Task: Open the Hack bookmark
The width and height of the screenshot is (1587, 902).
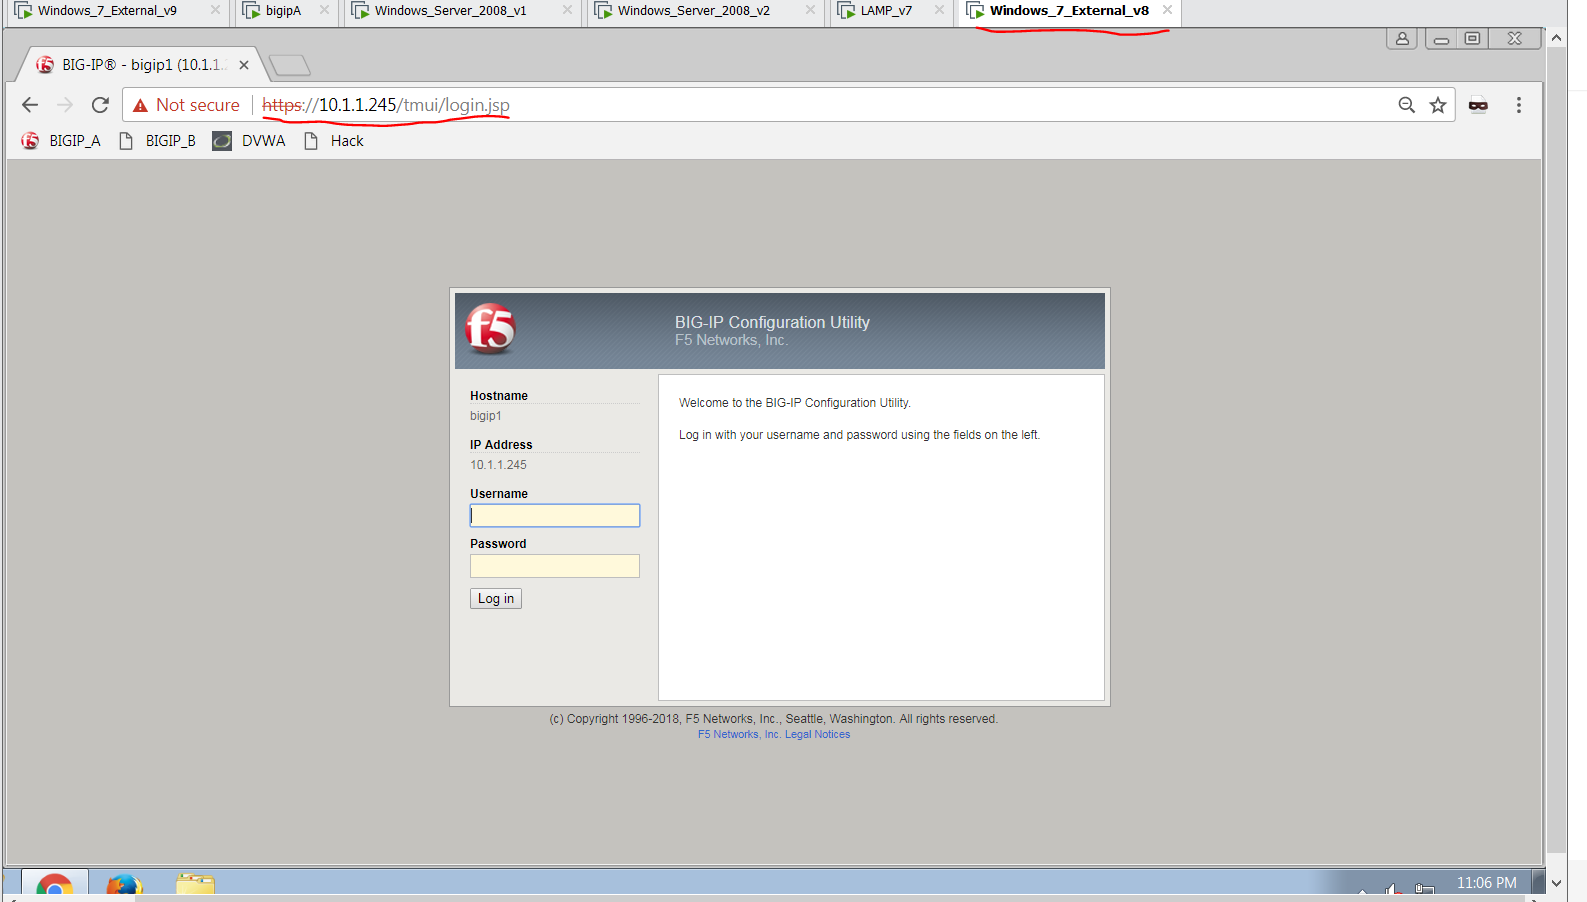Action: pos(334,141)
